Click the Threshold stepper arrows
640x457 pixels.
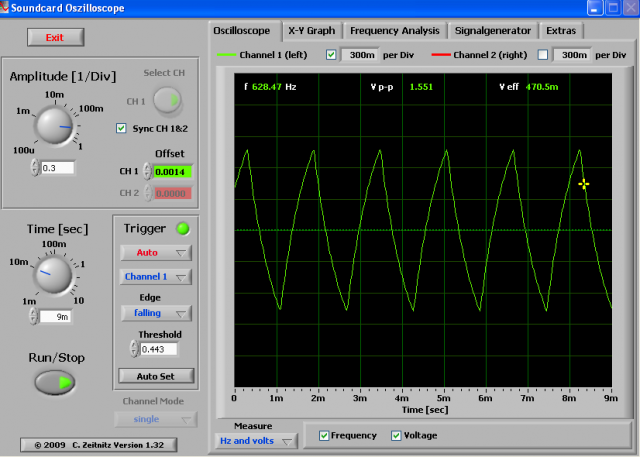(134, 349)
